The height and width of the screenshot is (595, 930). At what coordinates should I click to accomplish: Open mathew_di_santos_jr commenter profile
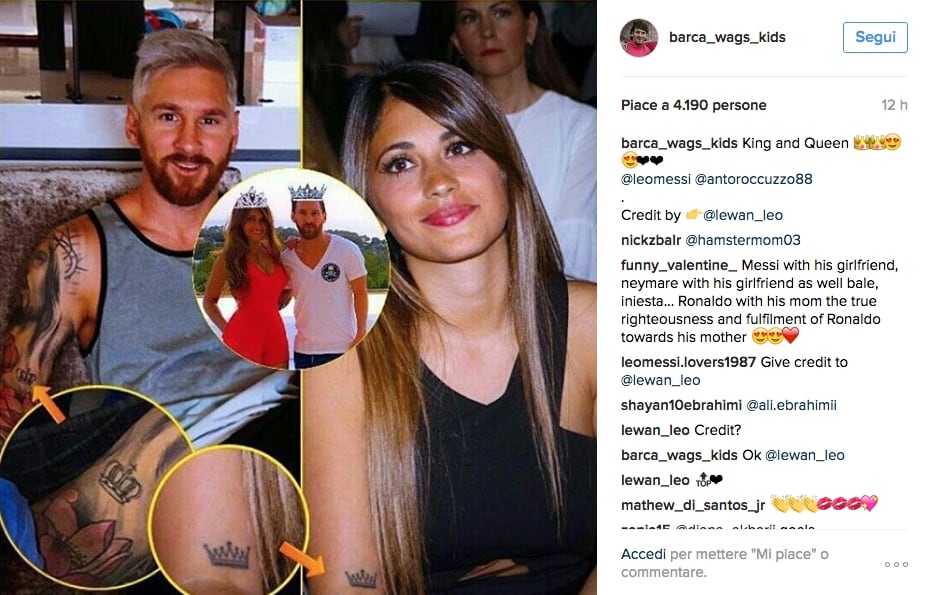[693, 505]
